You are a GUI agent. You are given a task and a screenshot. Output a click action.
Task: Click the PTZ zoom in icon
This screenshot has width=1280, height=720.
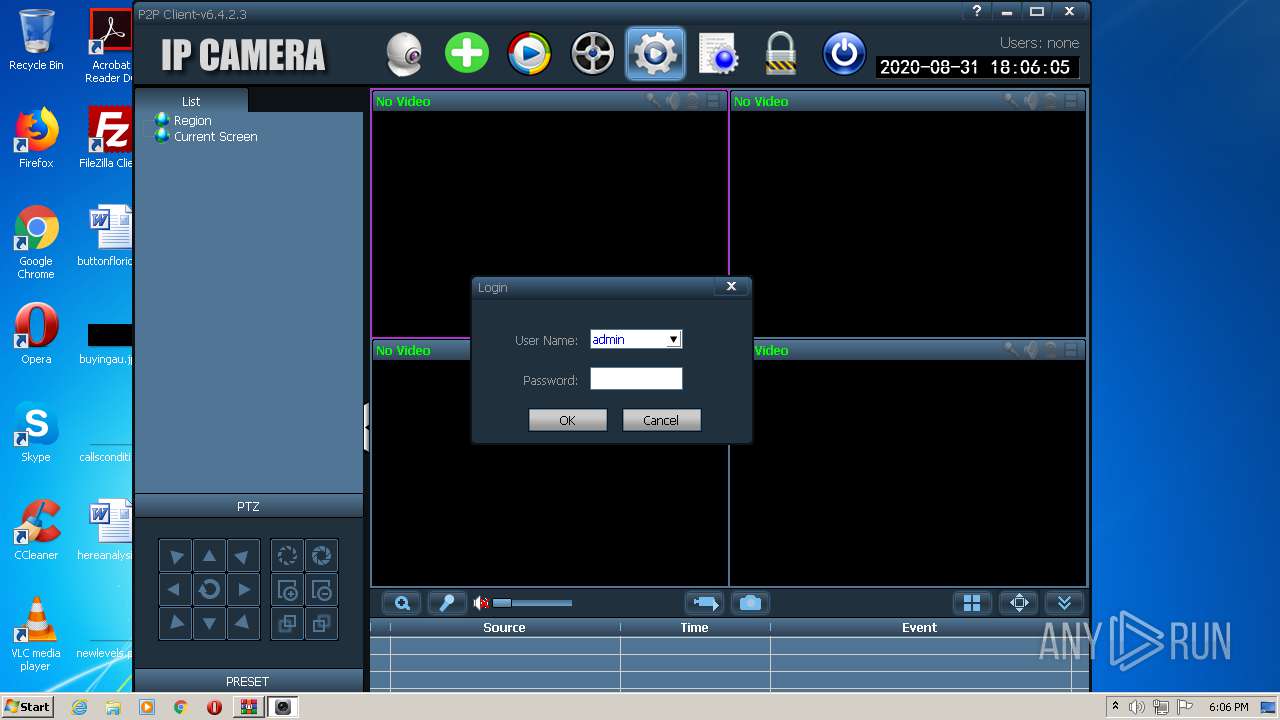coord(287,590)
